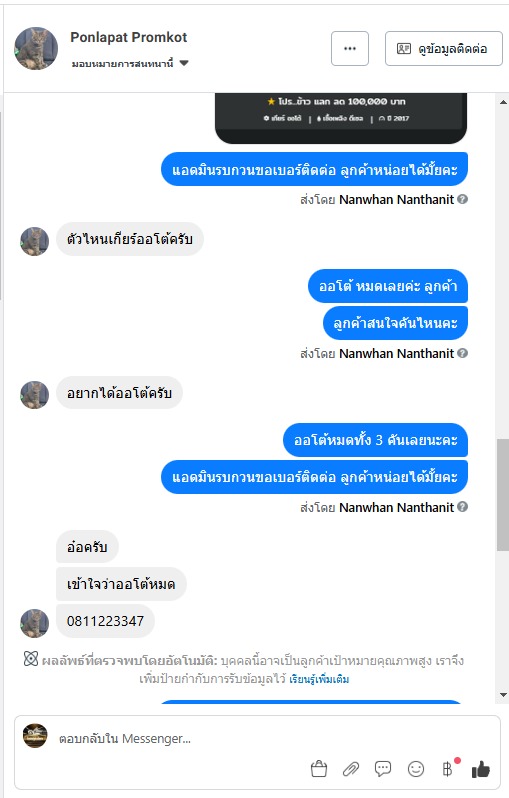Click the shopping bag icon in composer
Screen dimensions: 509x798
tap(319, 769)
